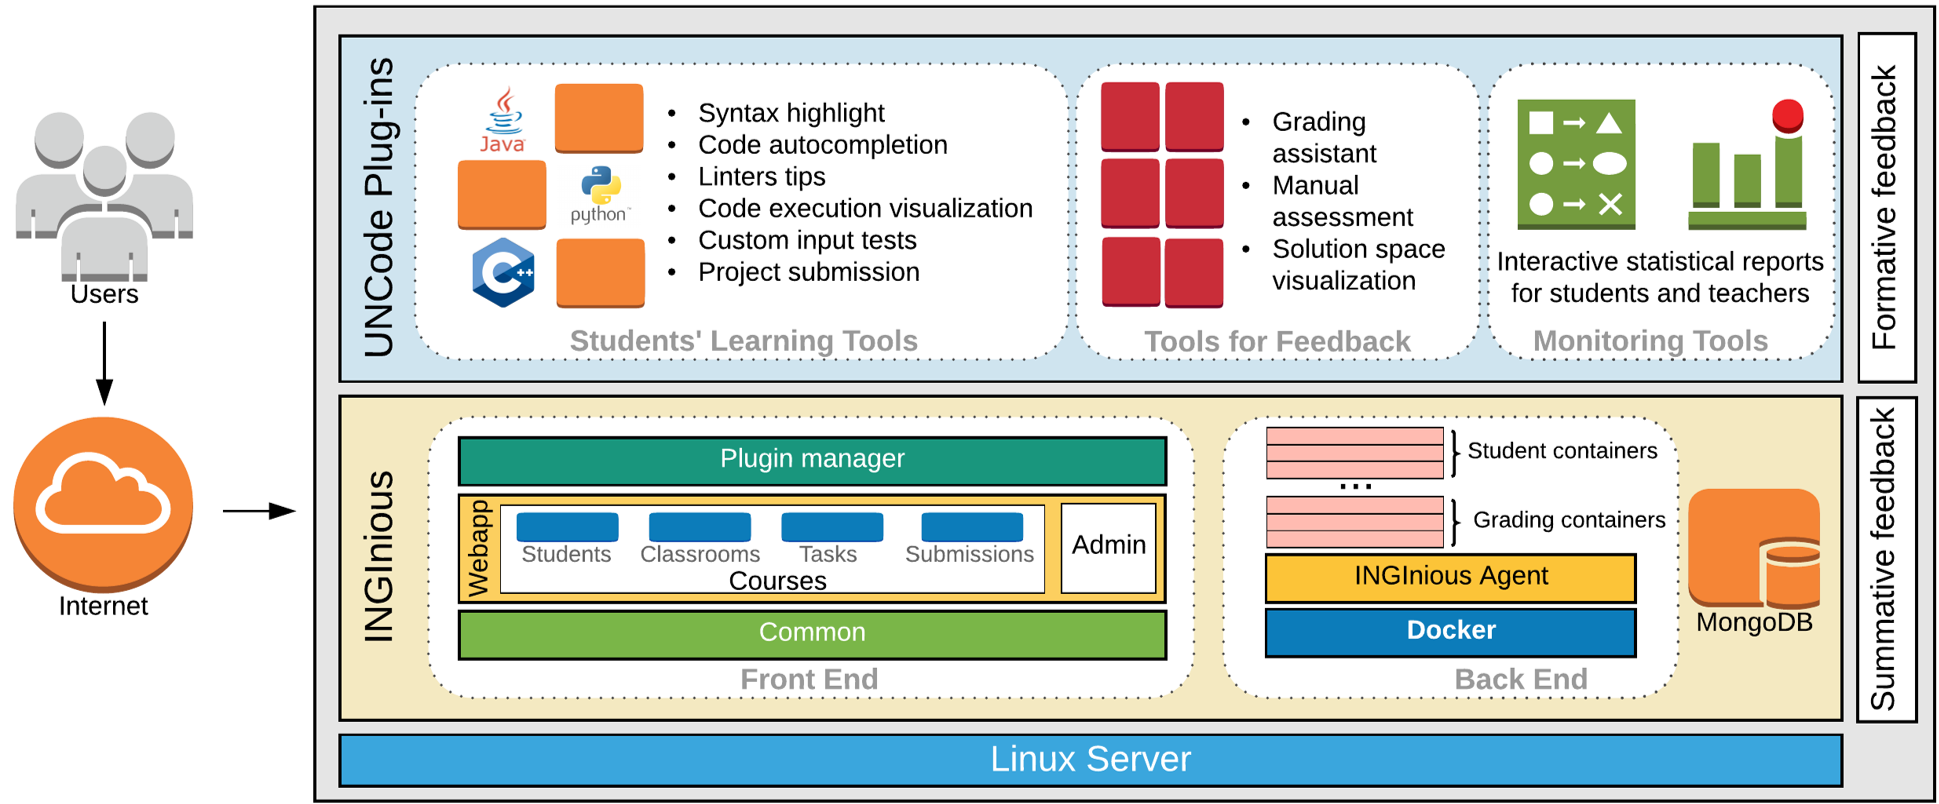Click the Solution space visualization bullet

point(1357,265)
